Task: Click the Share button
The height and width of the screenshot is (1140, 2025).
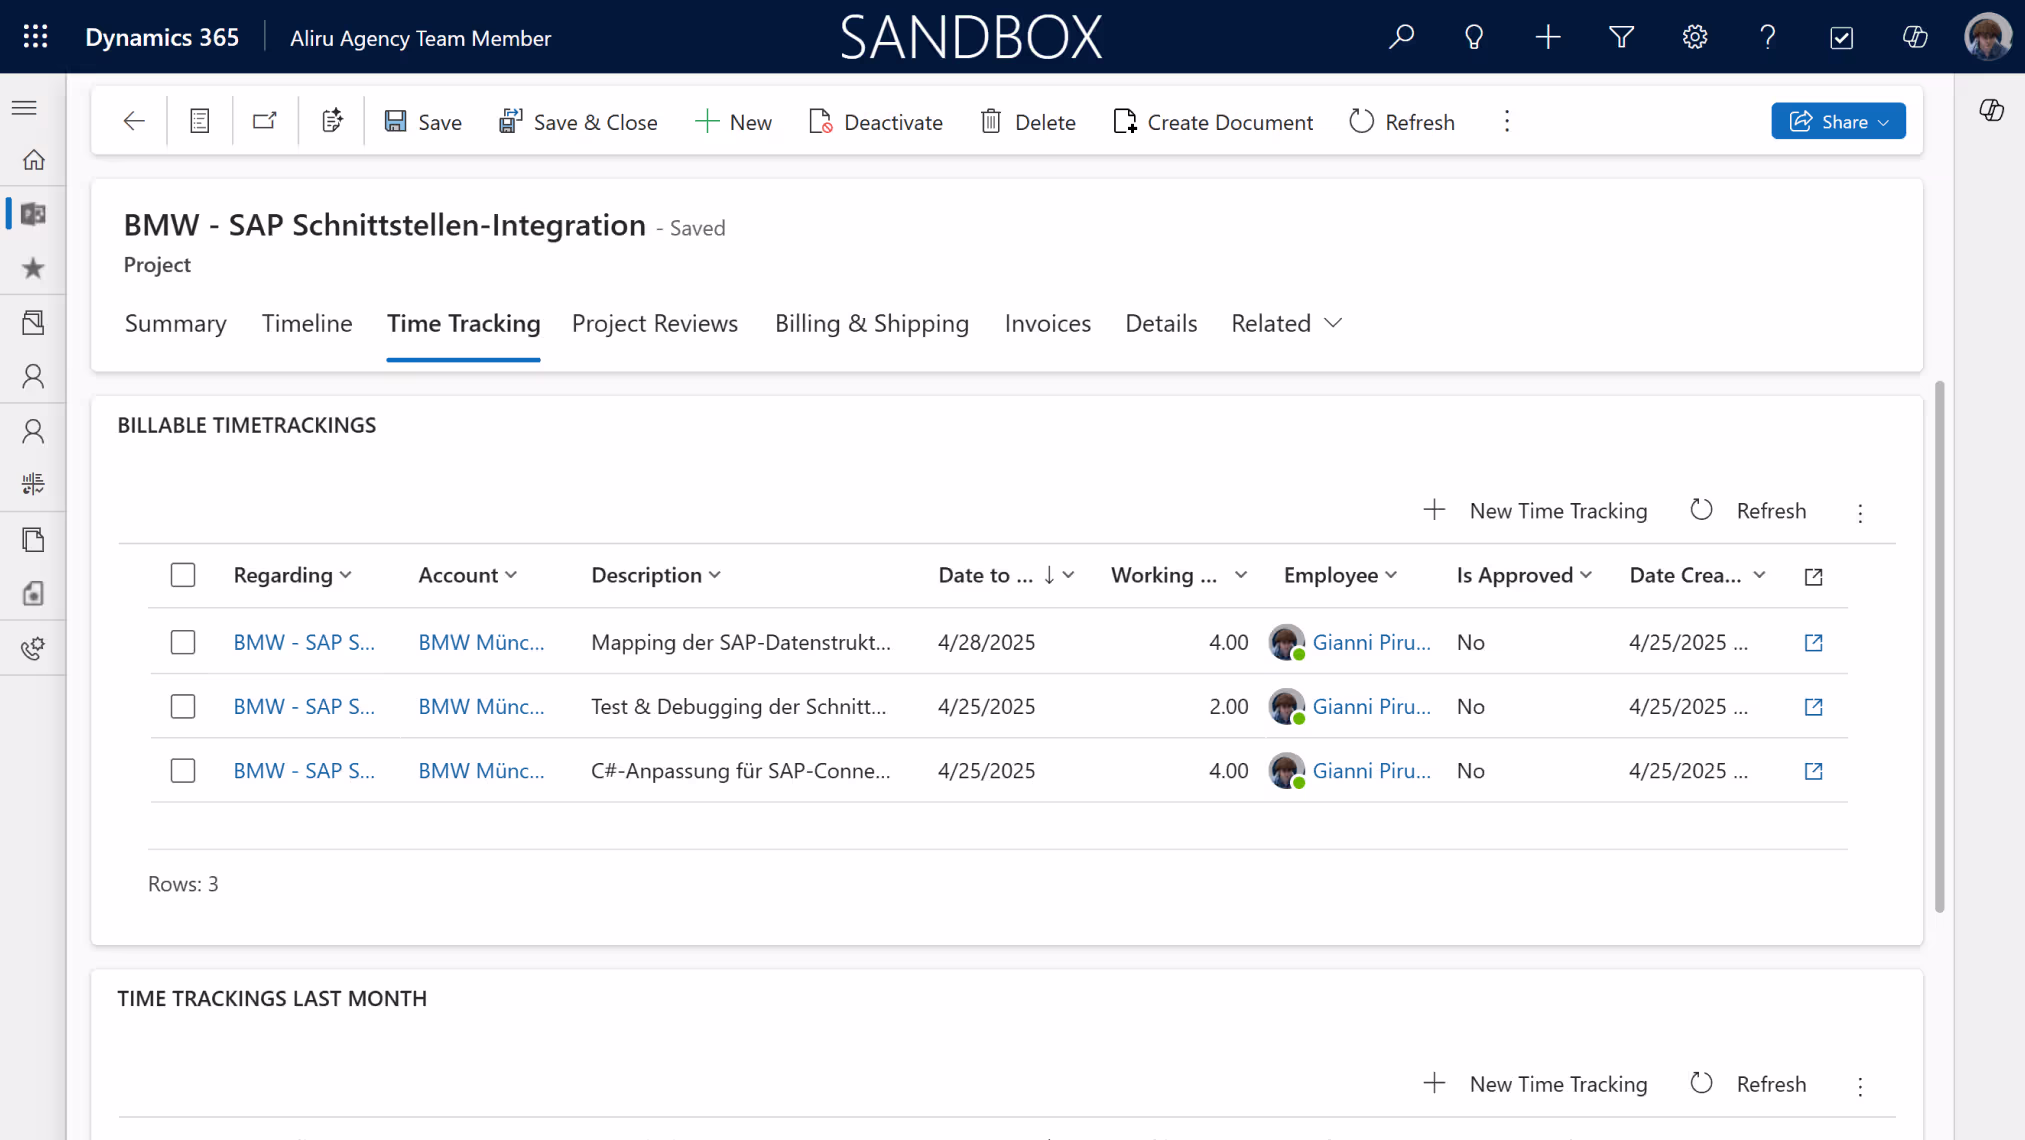Action: click(x=1838, y=121)
